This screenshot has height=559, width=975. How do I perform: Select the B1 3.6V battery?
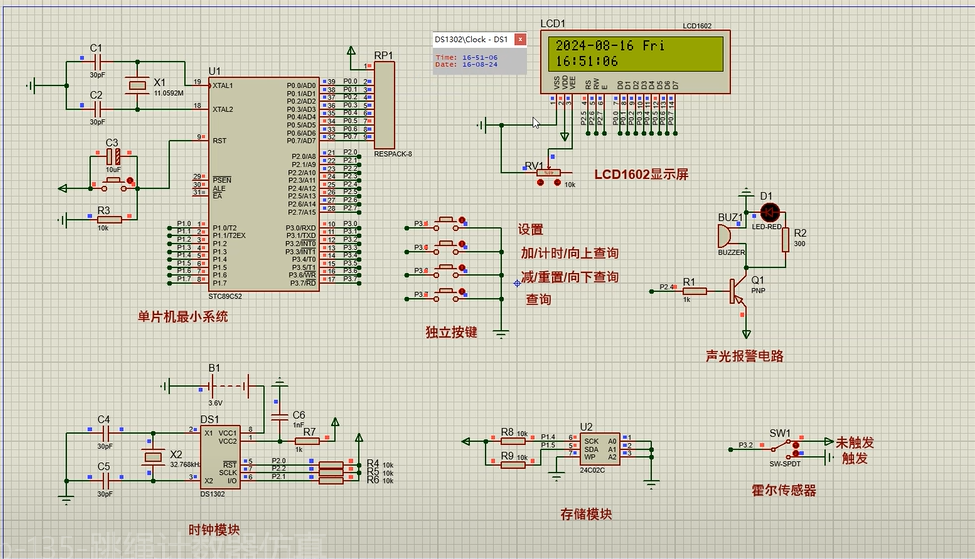click(x=226, y=384)
